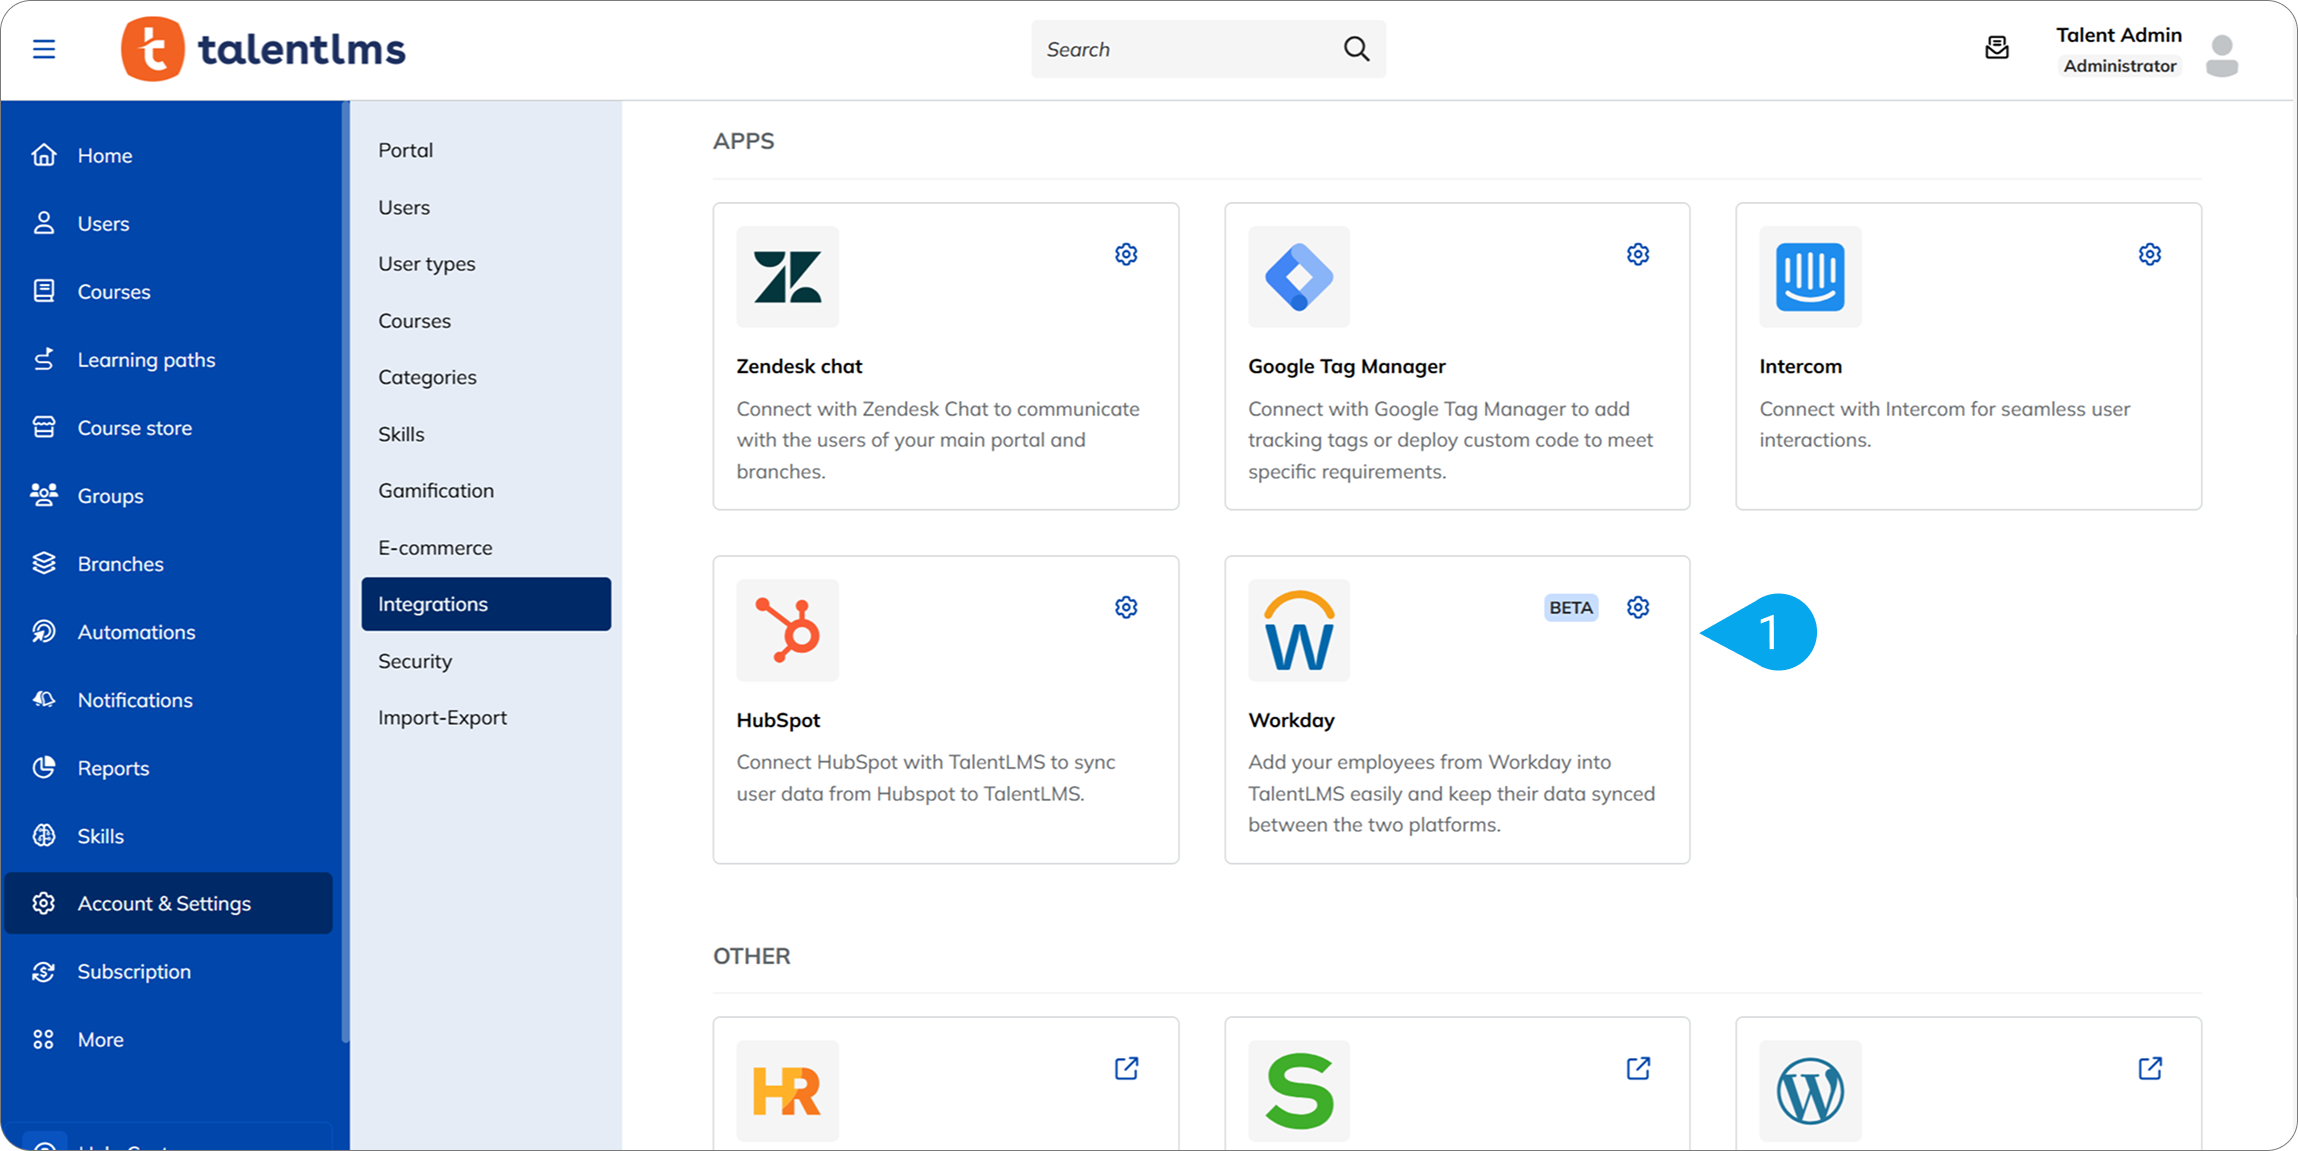This screenshot has height=1151, width=2298.
Task: Click the talentlms logo
Action: (263, 49)
